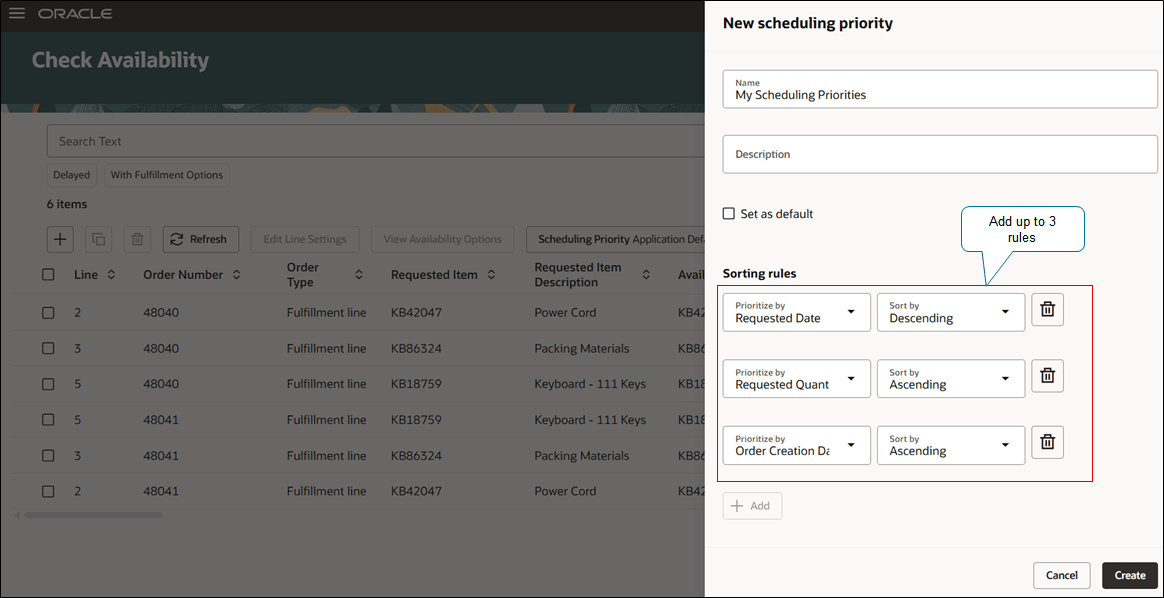Screen dimensions: 1164x598
Task: Open Sort by Descending dropdown
Action: 951,312
